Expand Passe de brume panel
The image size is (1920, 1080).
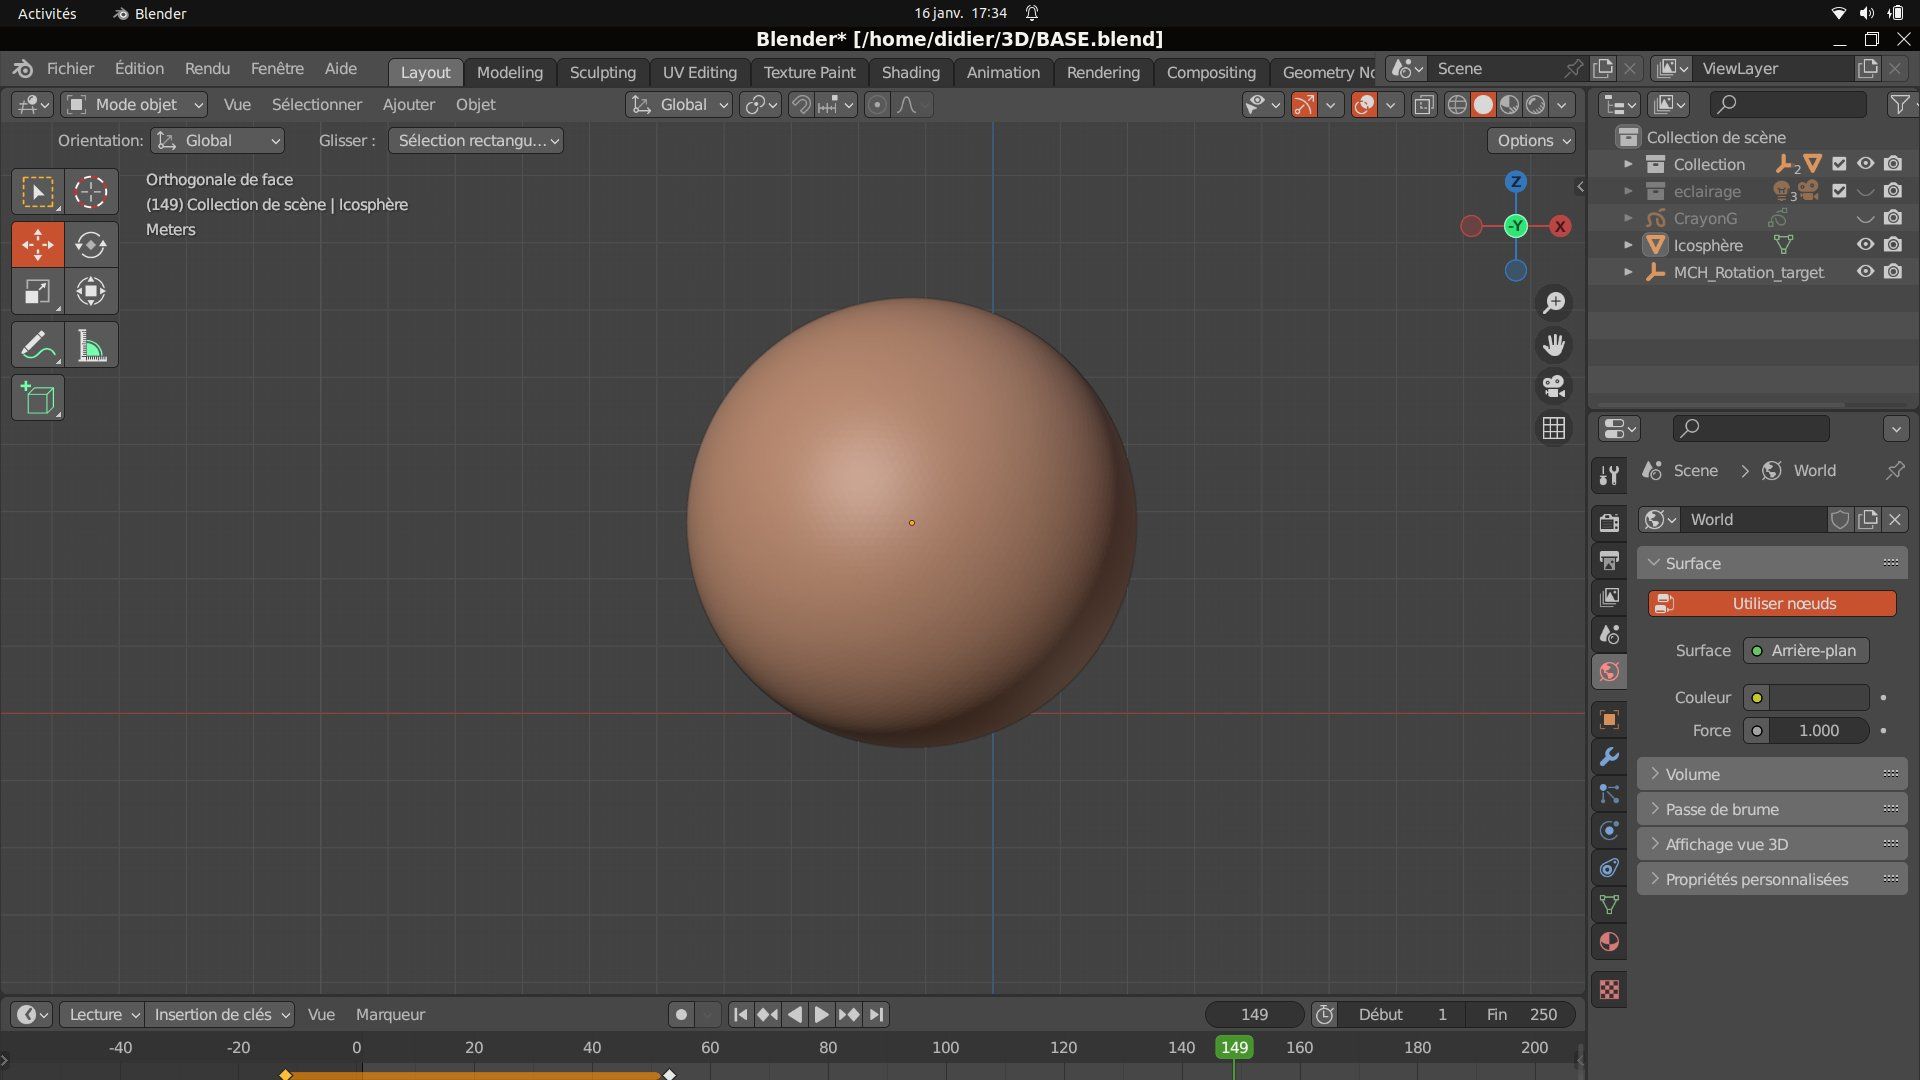click(1772, 809)
